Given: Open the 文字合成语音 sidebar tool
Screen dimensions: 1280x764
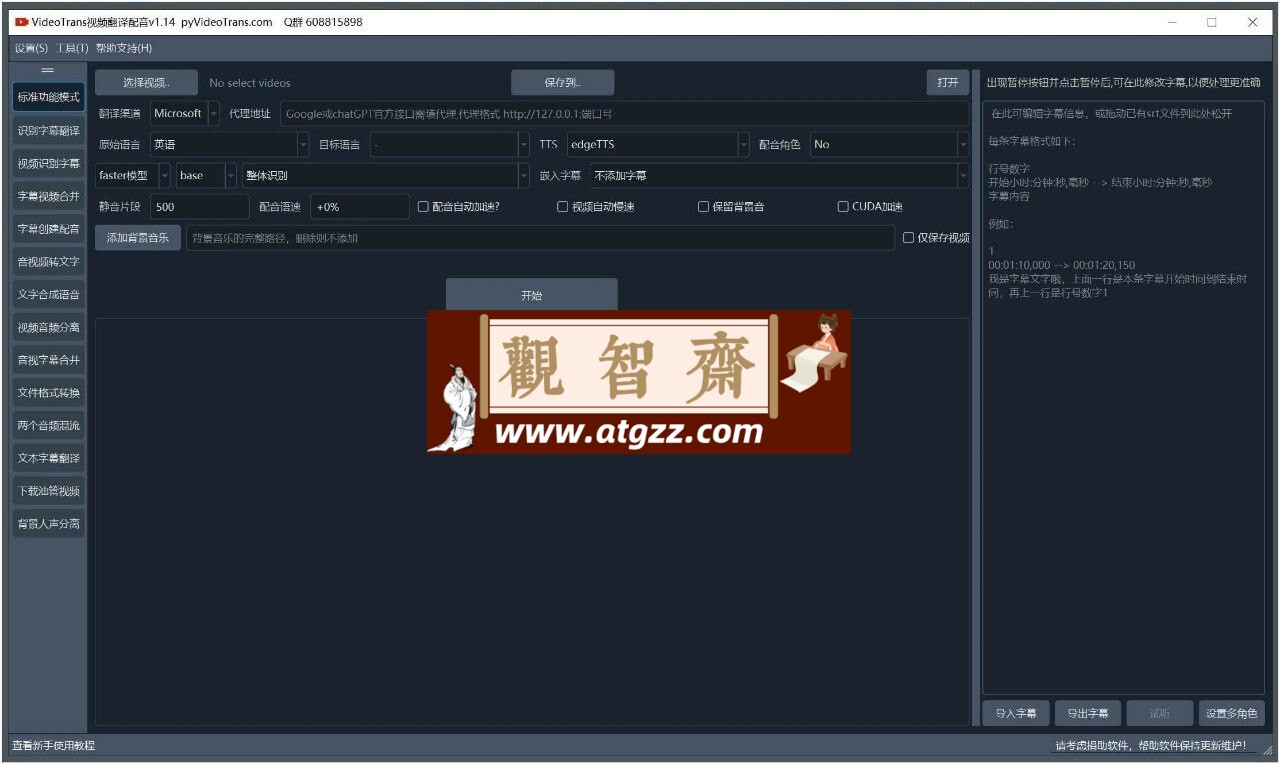Looking at the screenshot, I should (x=48, y=294).
